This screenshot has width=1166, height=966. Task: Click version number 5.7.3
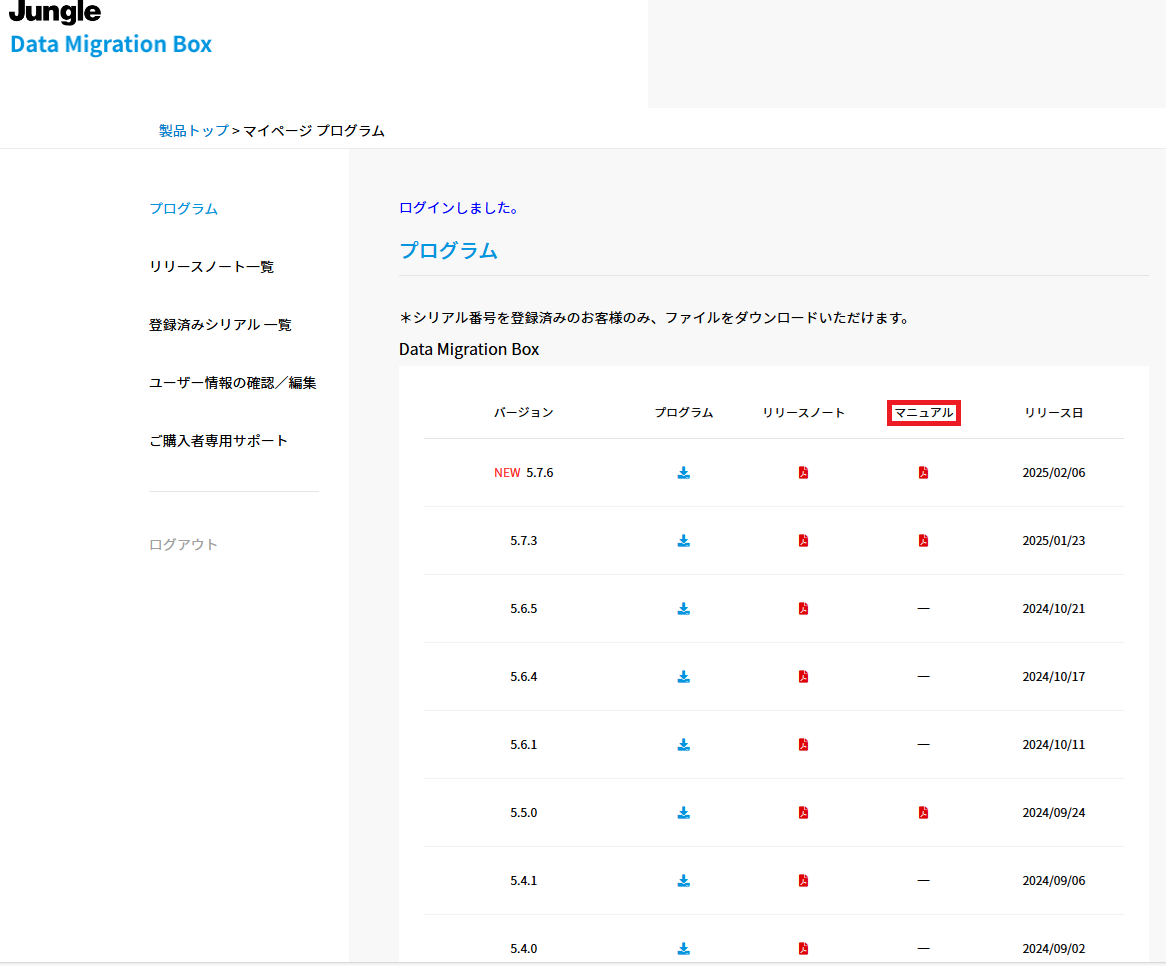(524, 541)
